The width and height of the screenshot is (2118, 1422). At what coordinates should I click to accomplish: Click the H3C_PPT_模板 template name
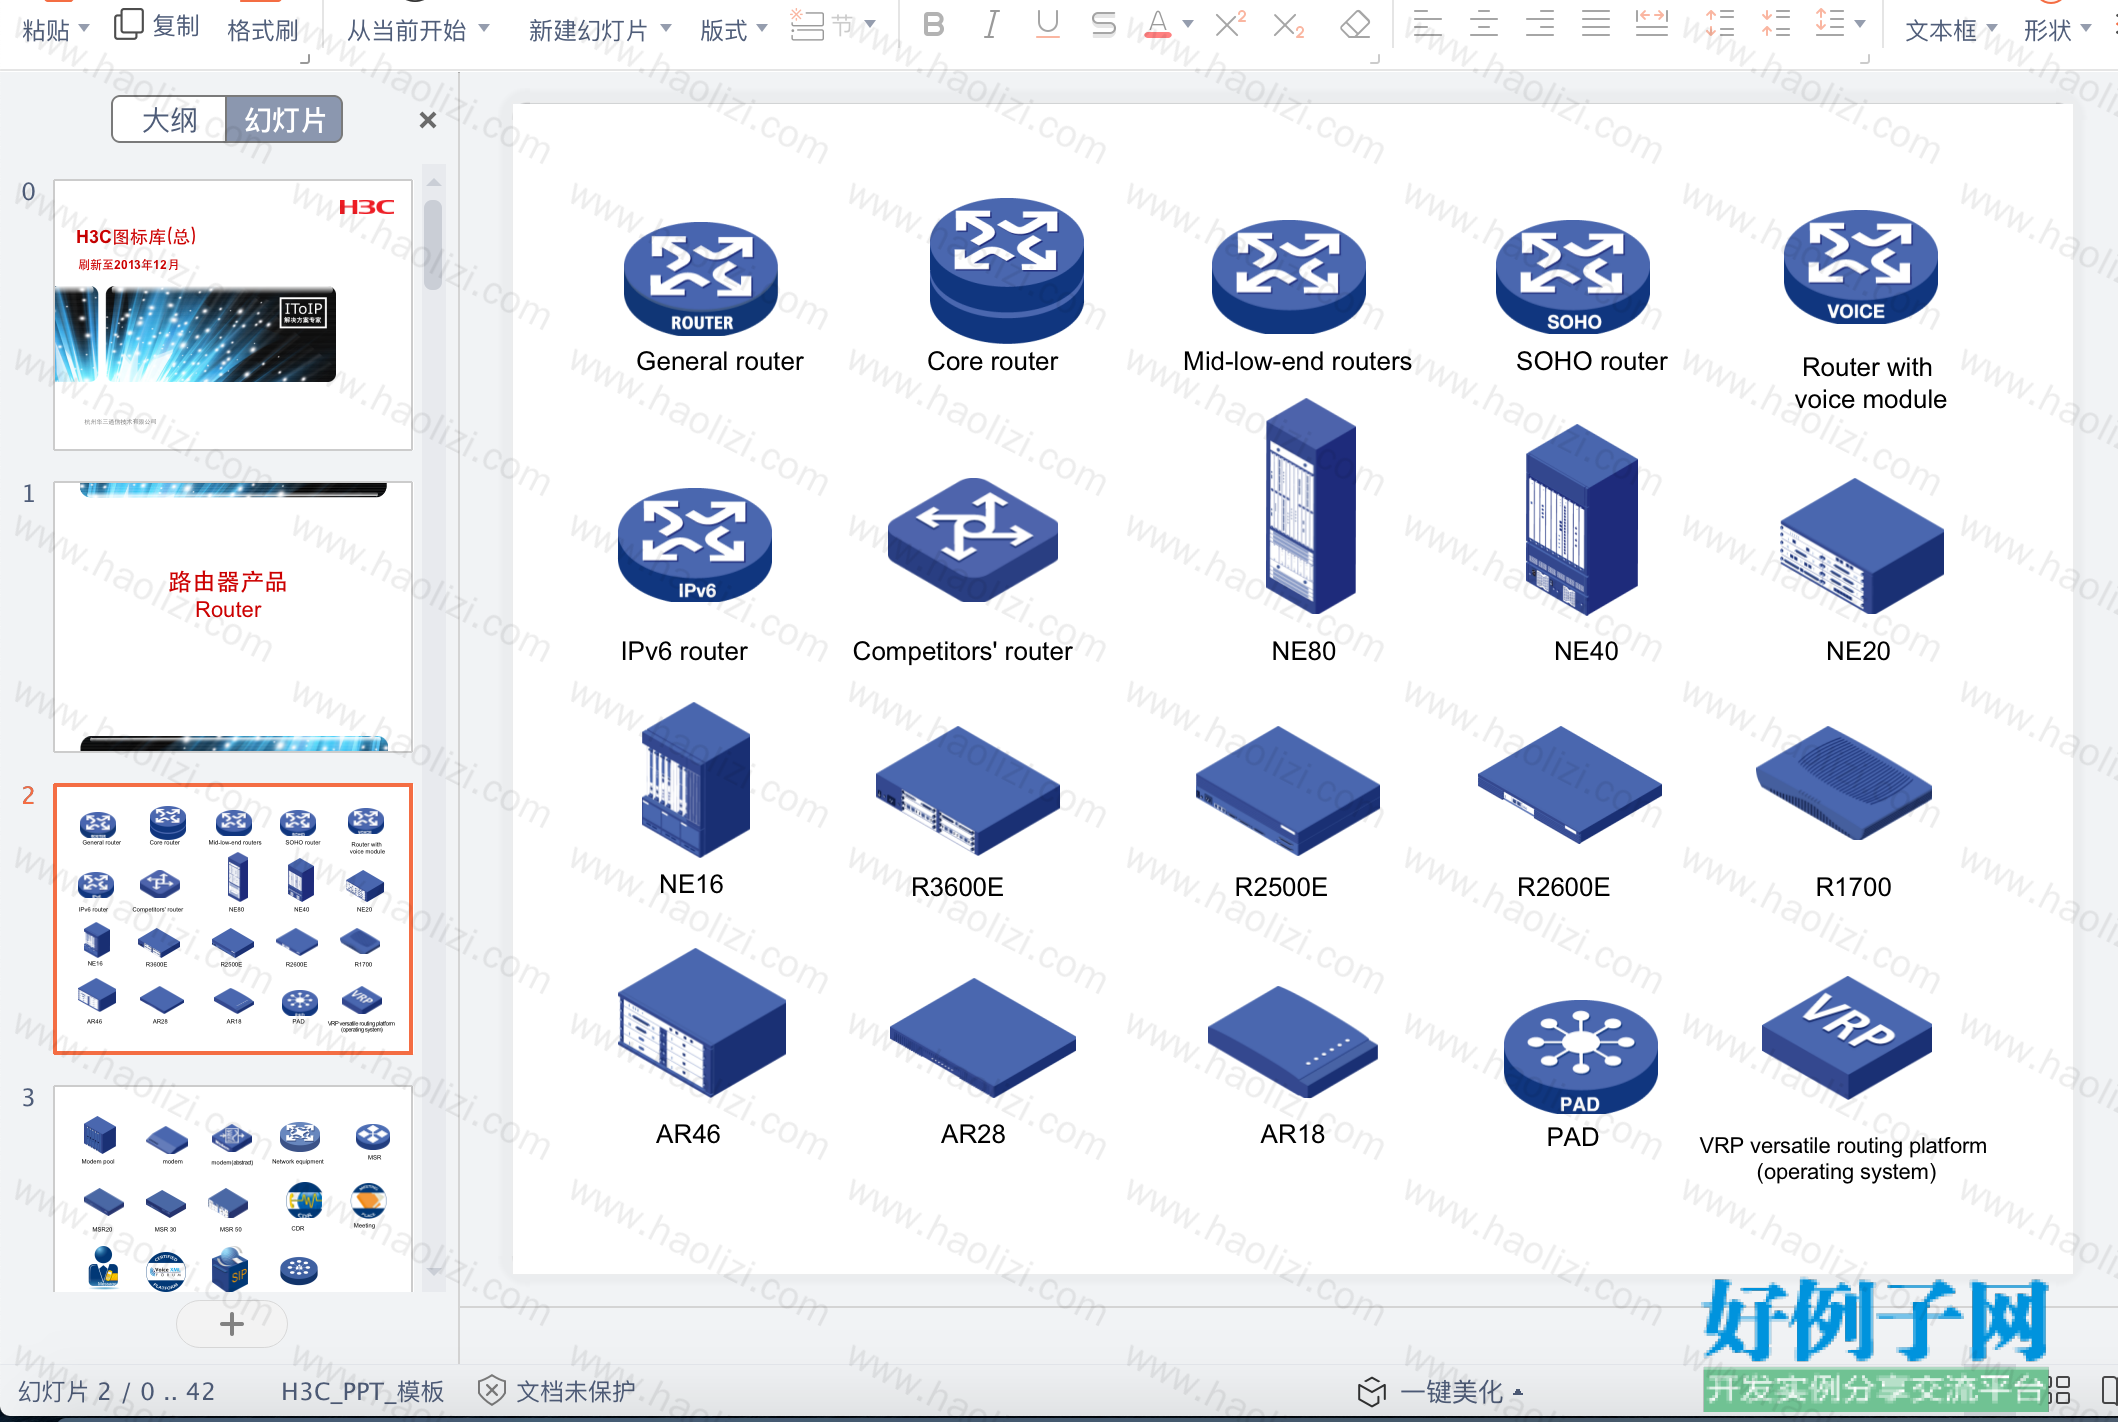[x=362, y=1391]
